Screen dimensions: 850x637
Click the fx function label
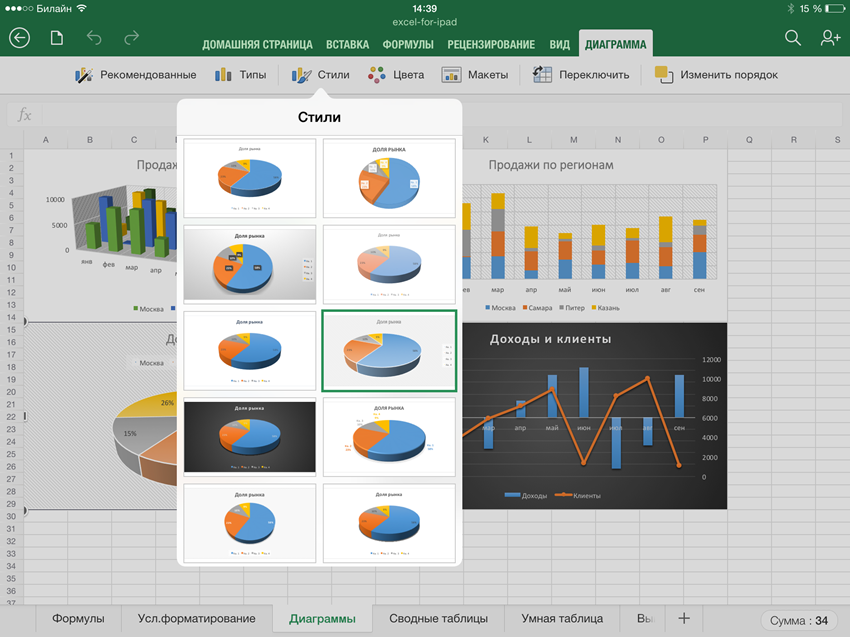pyautogui.click(x=24, y=114)
